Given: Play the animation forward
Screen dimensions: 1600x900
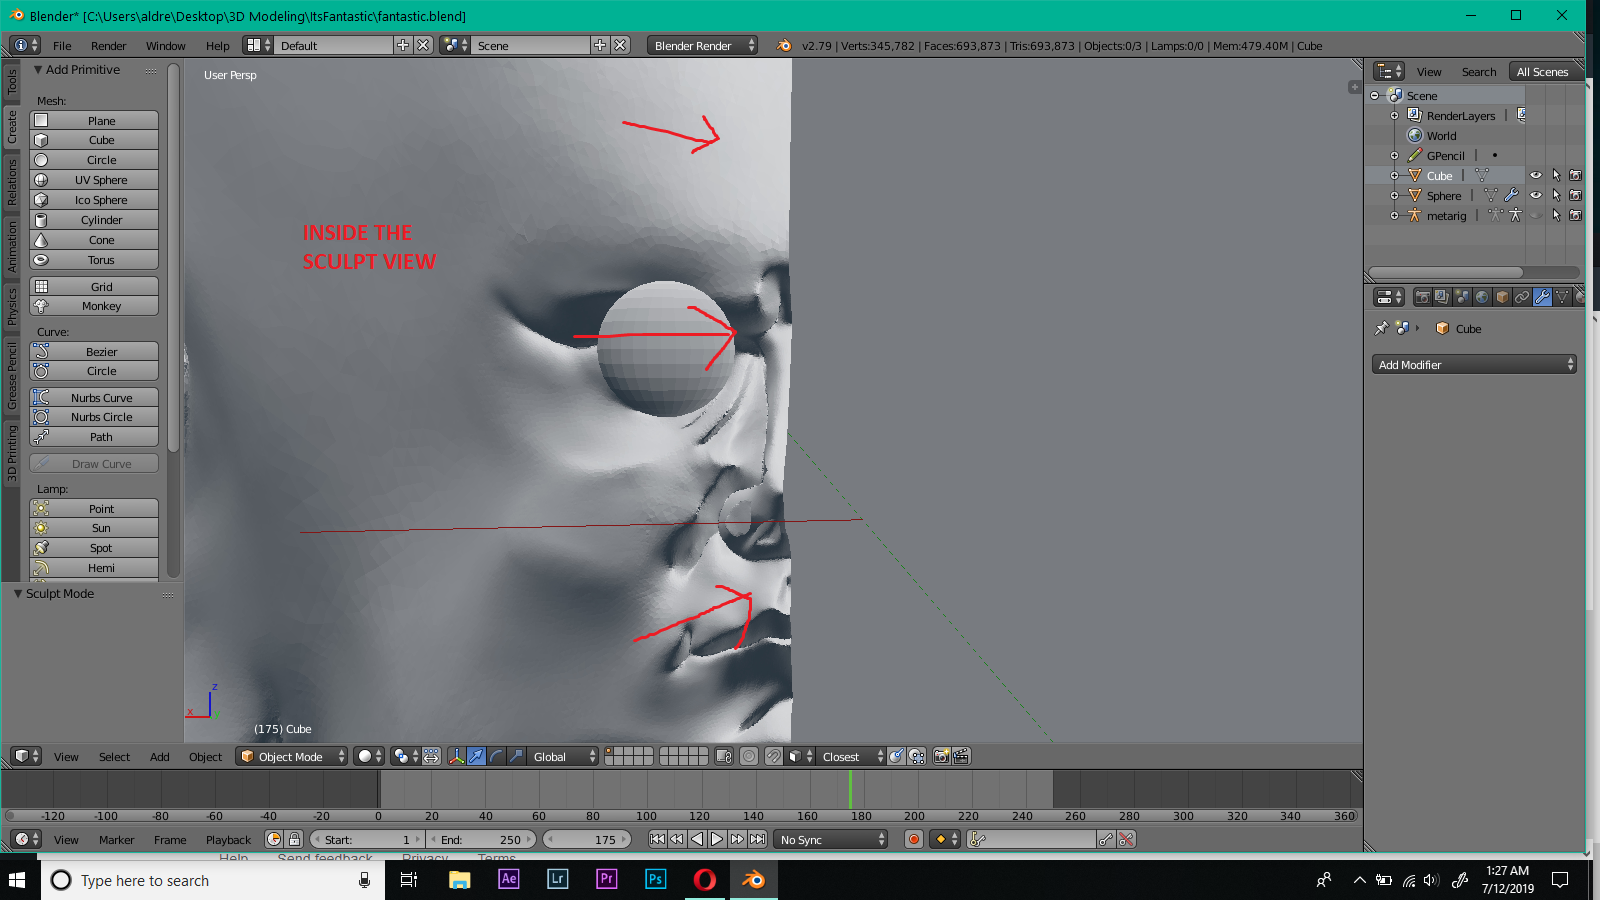Looking at the screenshot, I should 717,839.
